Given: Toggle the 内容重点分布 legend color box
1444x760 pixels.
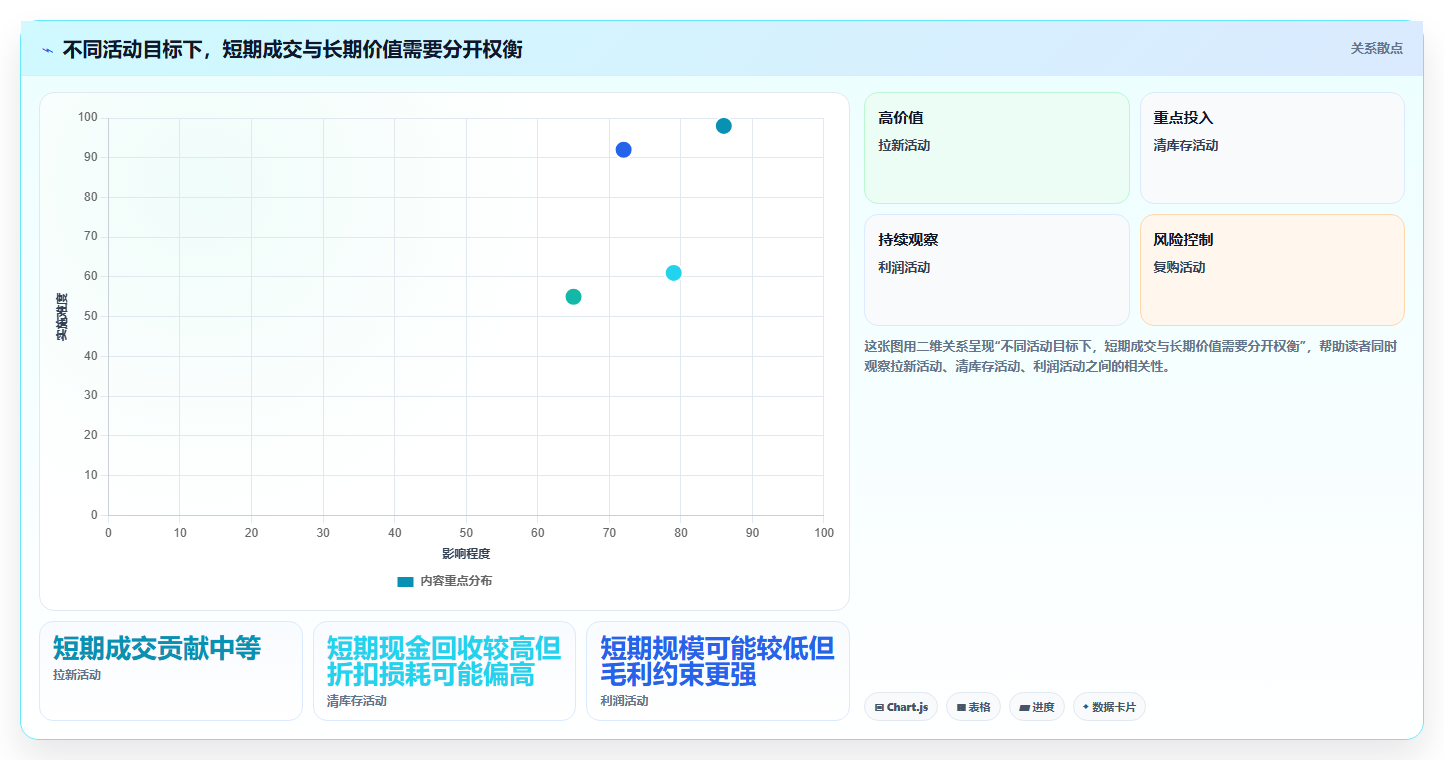Looking at the screenshot, I should [405, 581].
